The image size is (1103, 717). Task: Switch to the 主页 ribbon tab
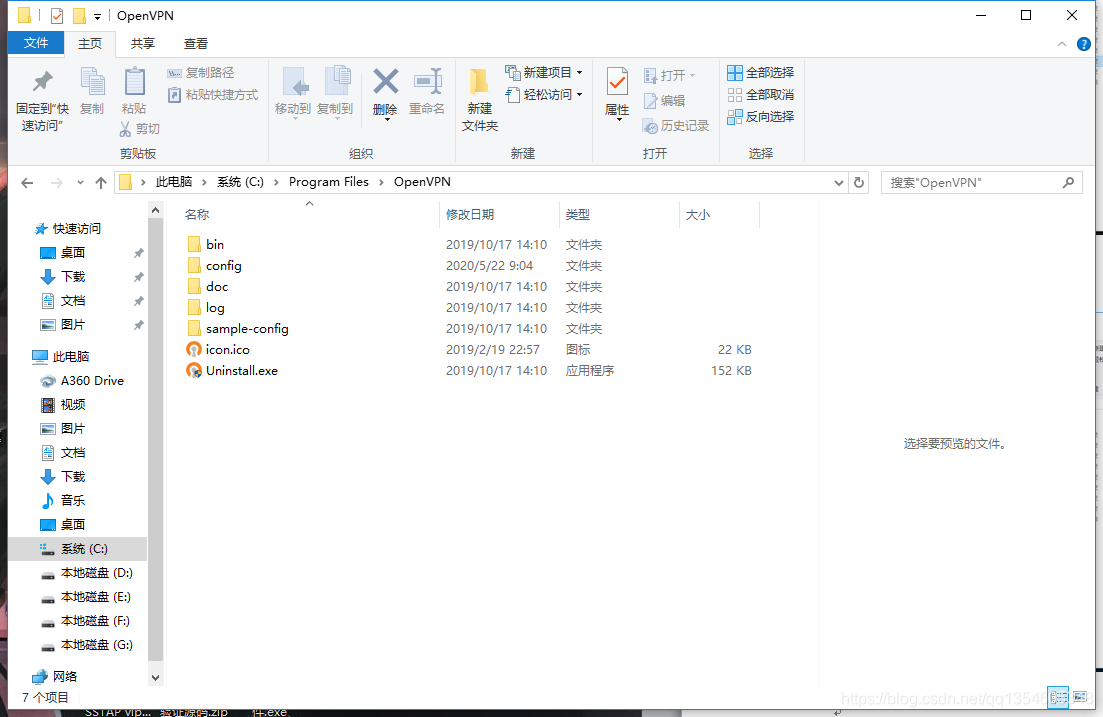(x=90, y=44)
